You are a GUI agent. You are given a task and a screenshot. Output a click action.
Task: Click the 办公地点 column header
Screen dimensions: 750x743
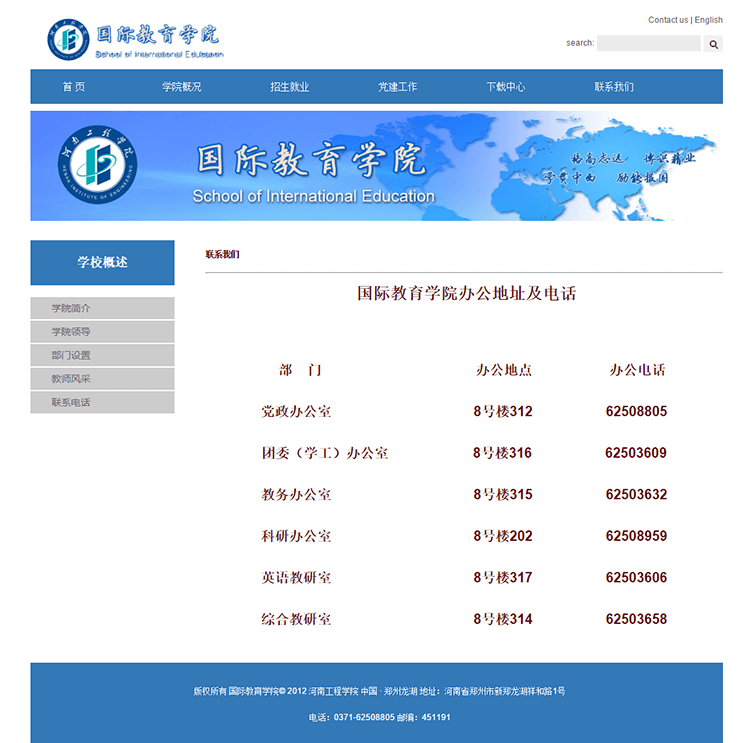point(504,370)
